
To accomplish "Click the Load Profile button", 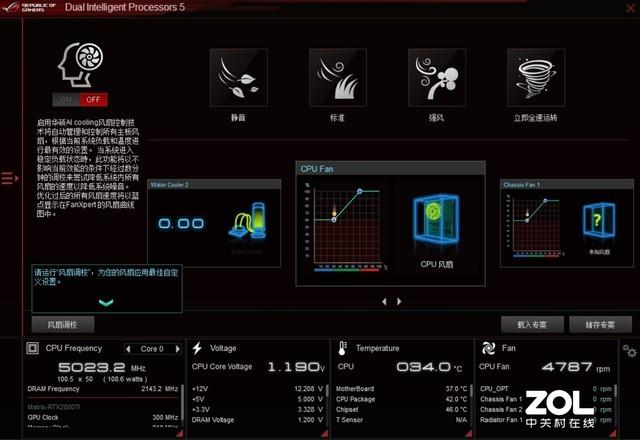I will (x=532, y=324).
